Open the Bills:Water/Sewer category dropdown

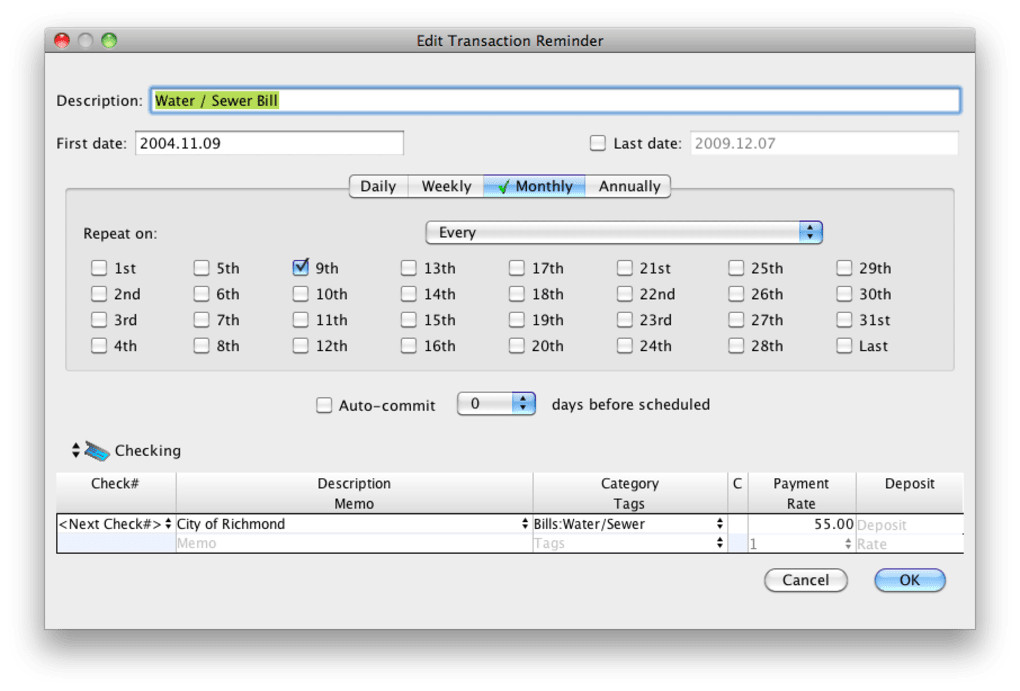click(x=719, y=524)
